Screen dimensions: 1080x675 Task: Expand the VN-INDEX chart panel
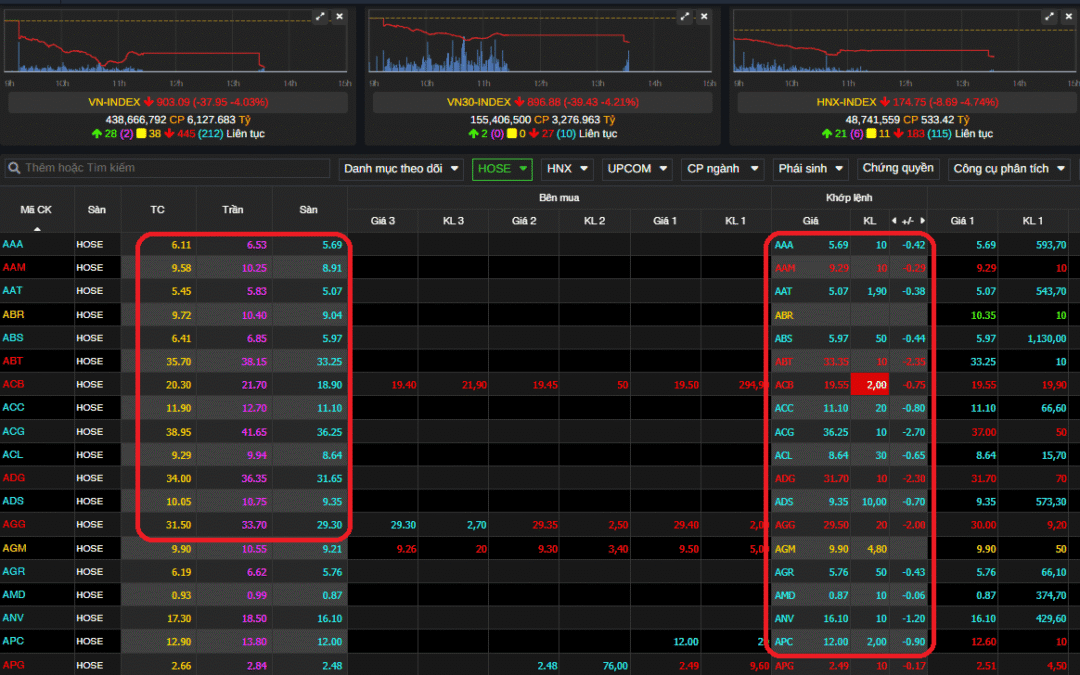coord(320,17)
